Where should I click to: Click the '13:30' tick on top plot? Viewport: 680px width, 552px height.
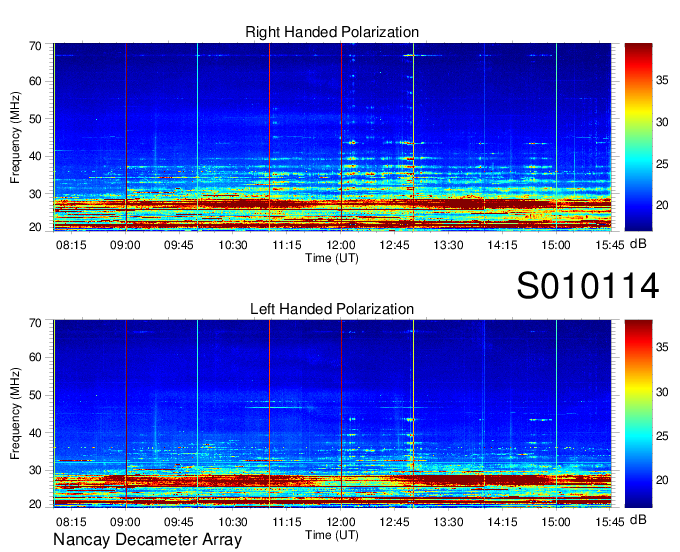click(x=448, y=245)
